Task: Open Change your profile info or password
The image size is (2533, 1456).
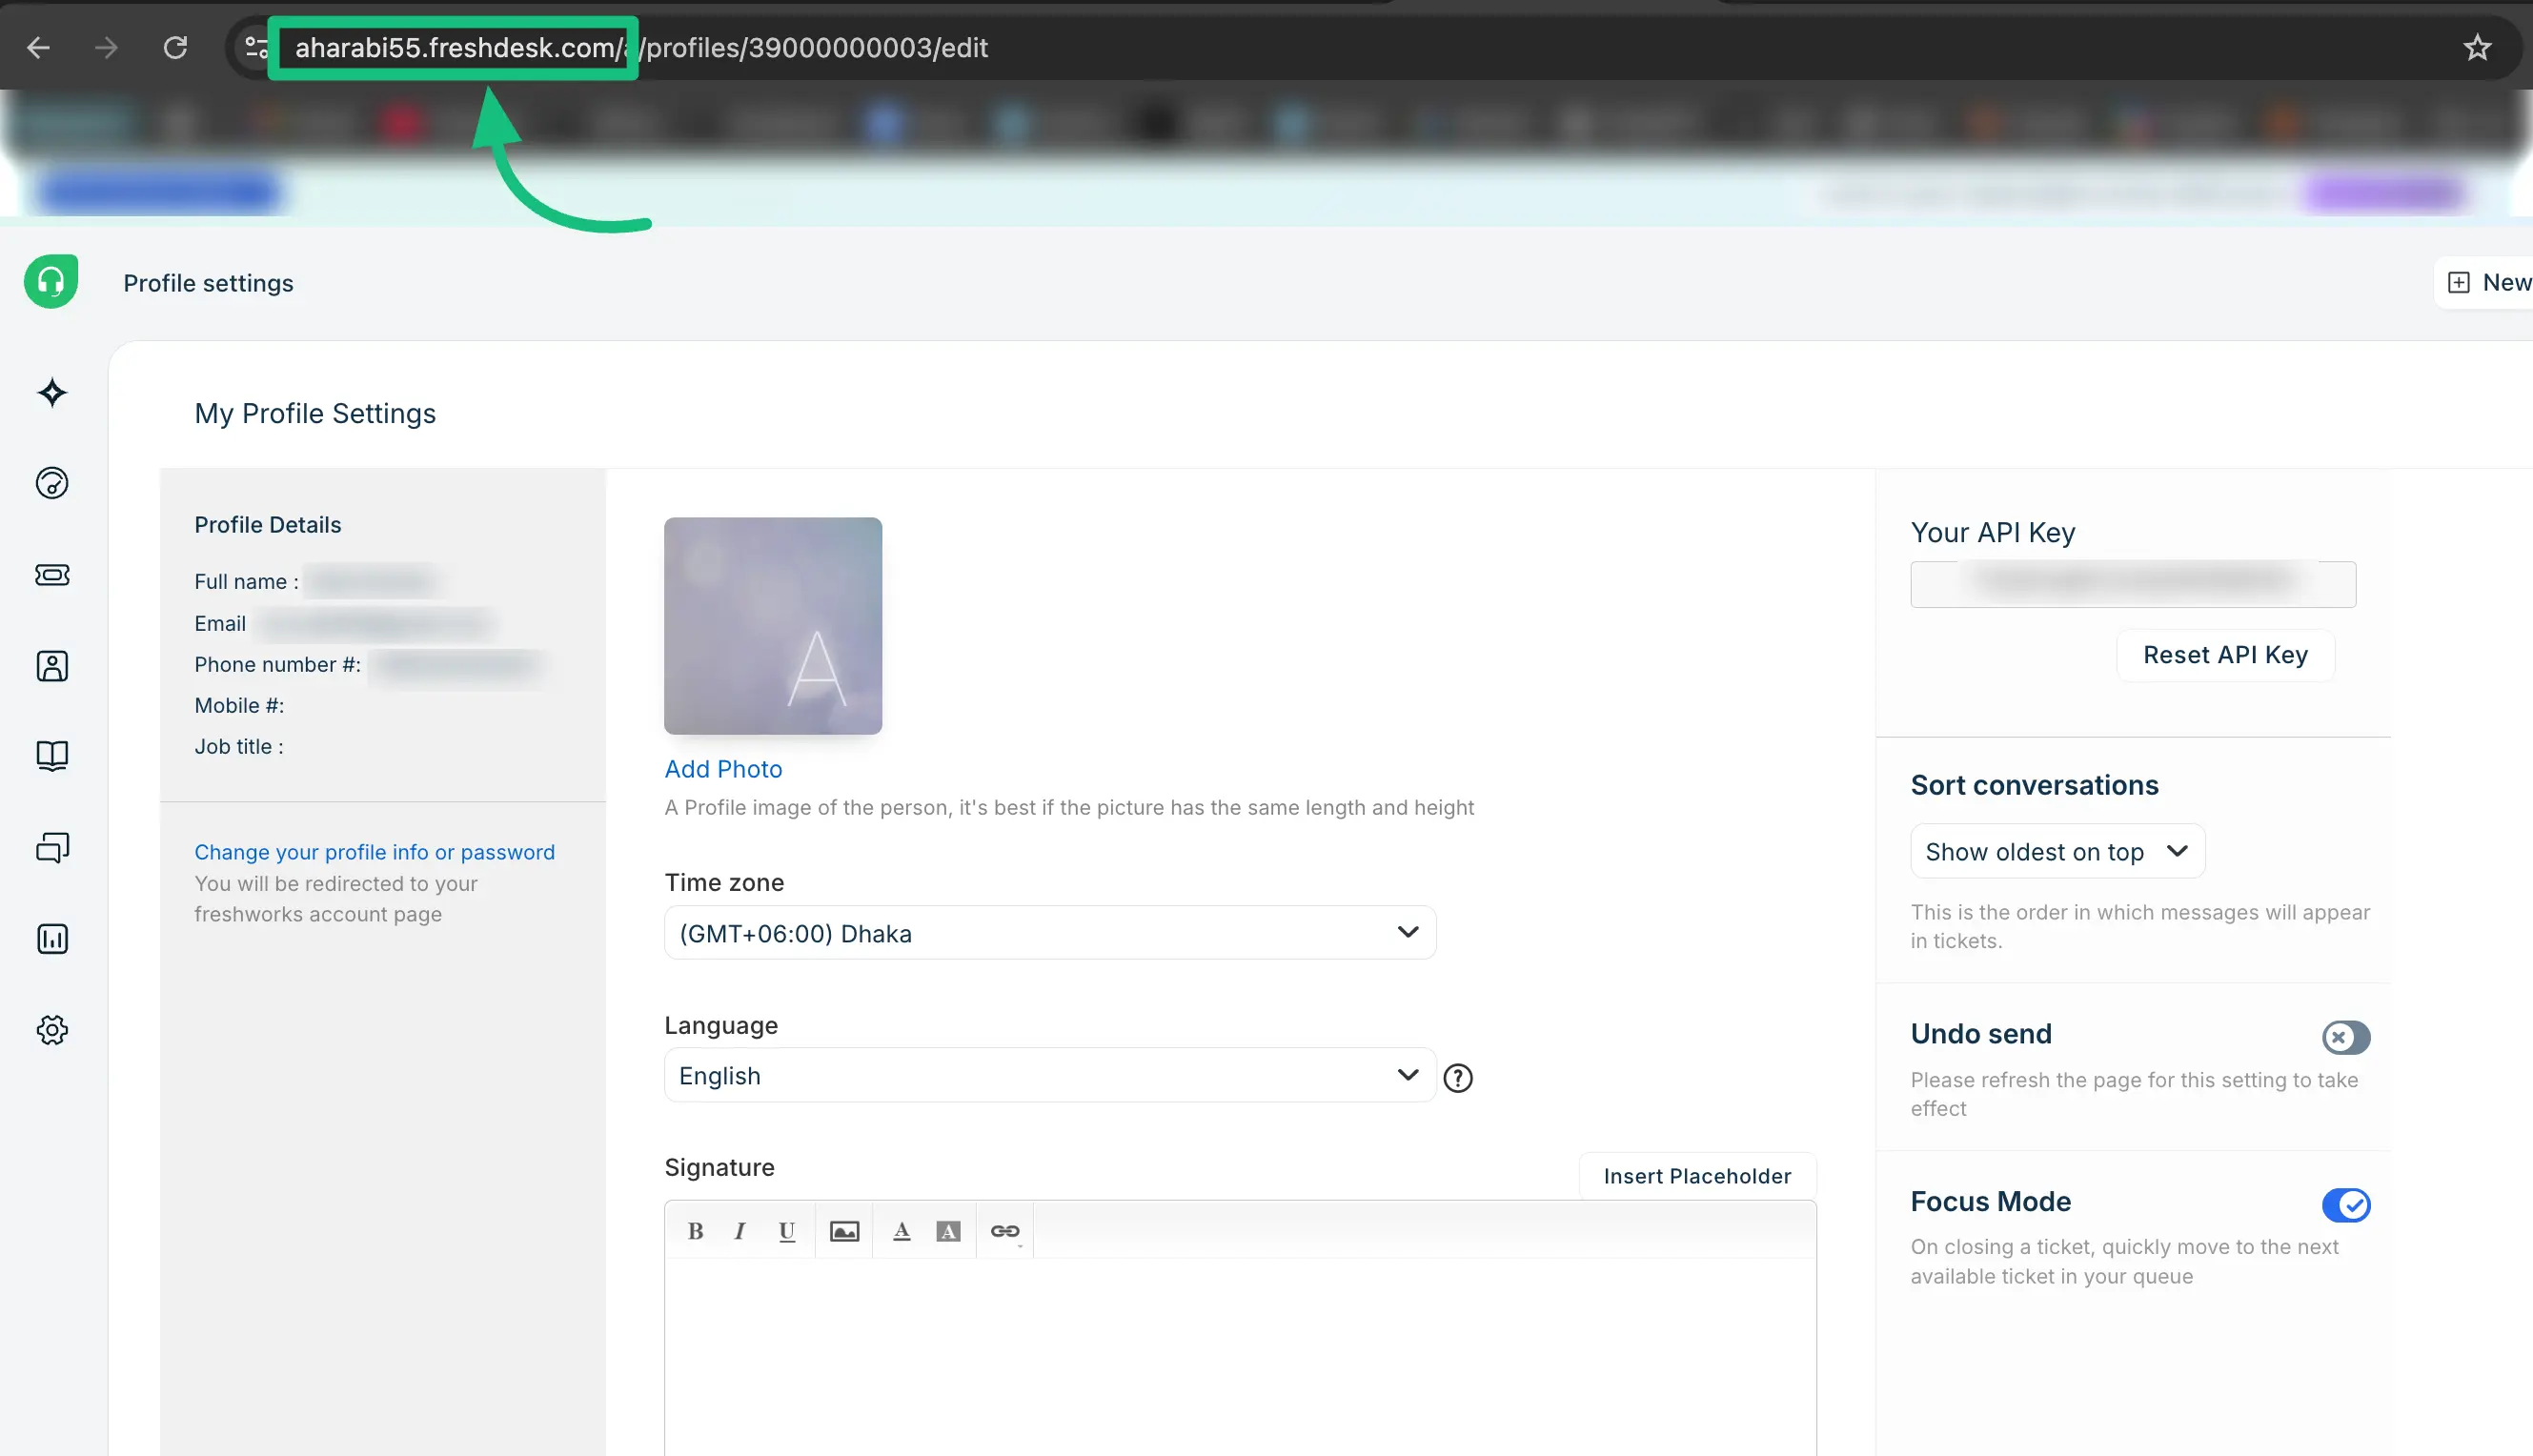Action: [x=374, y=852]
